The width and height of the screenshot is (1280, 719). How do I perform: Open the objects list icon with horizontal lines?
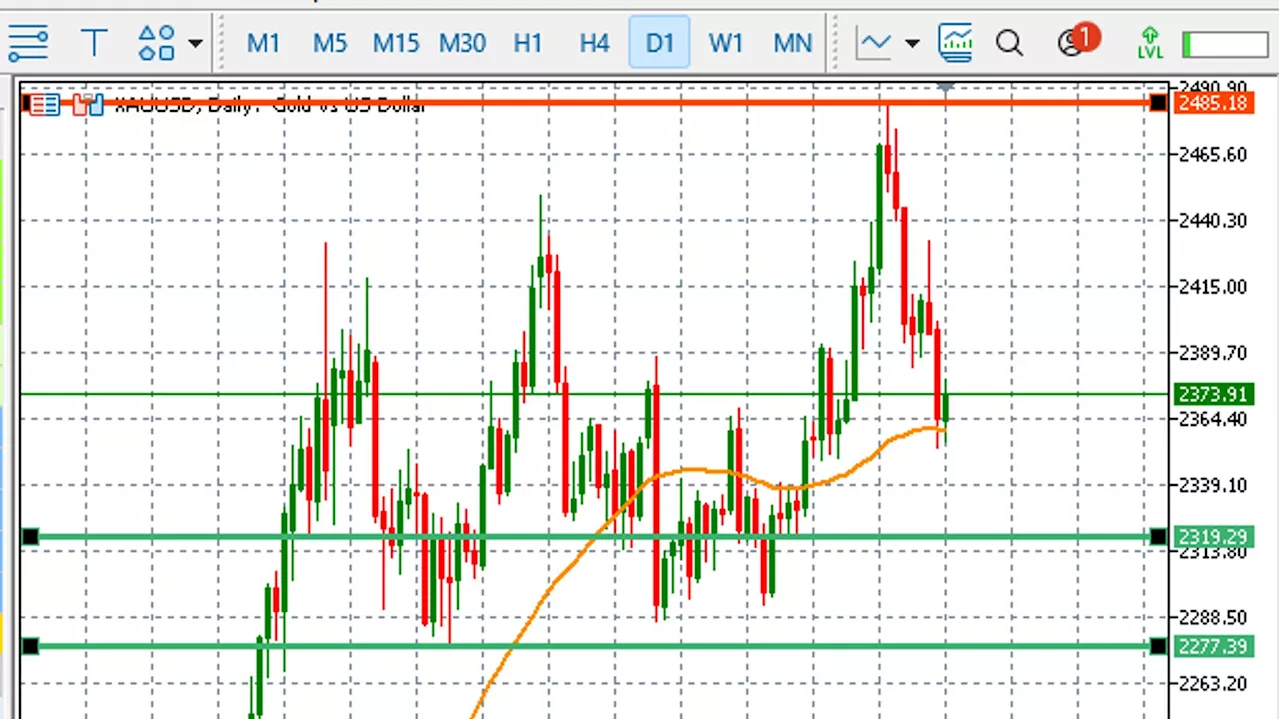pyautogui.click(x=27, y=43)
